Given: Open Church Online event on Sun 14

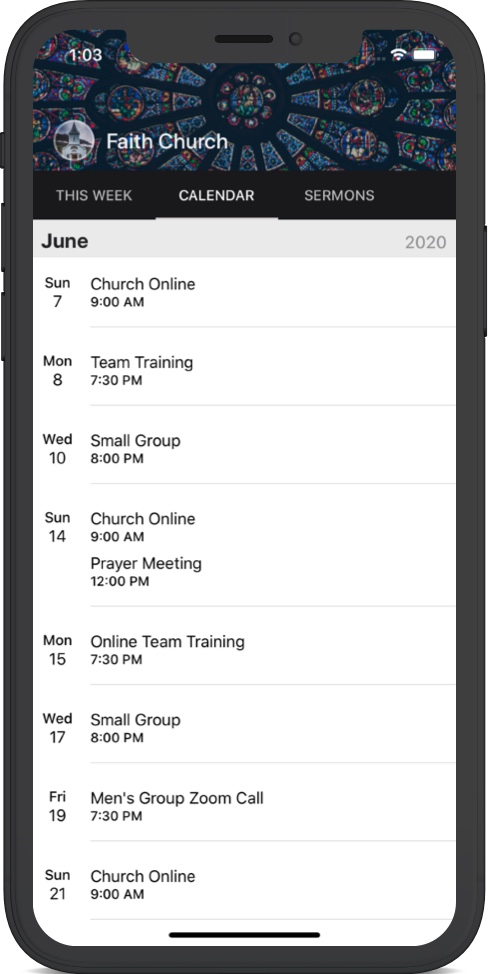Looking at the screenshot, I should pyautogui.click(x=273, y=527).
